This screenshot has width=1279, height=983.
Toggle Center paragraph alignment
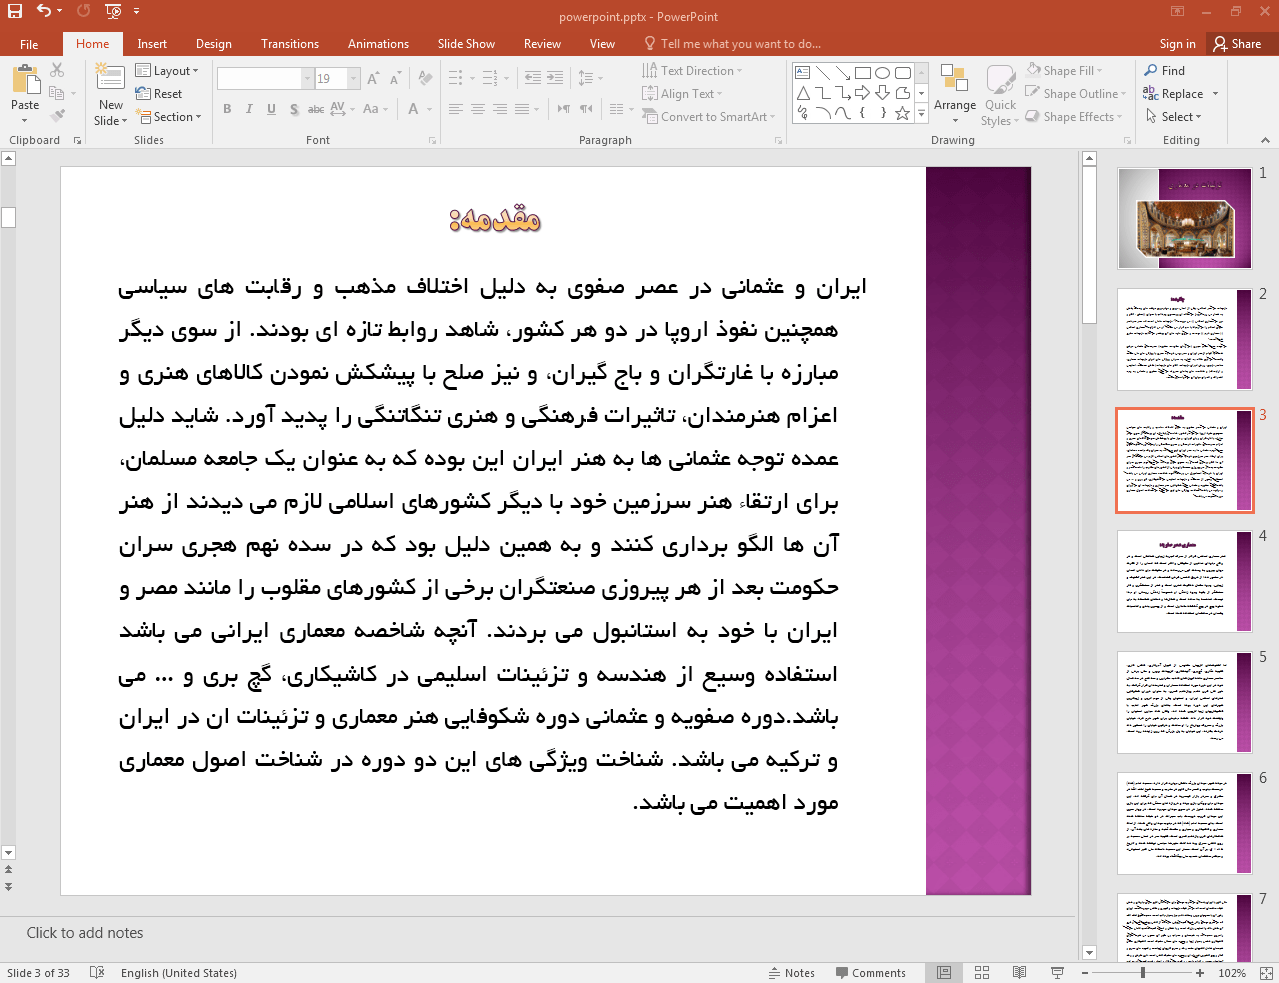(478, 109)
